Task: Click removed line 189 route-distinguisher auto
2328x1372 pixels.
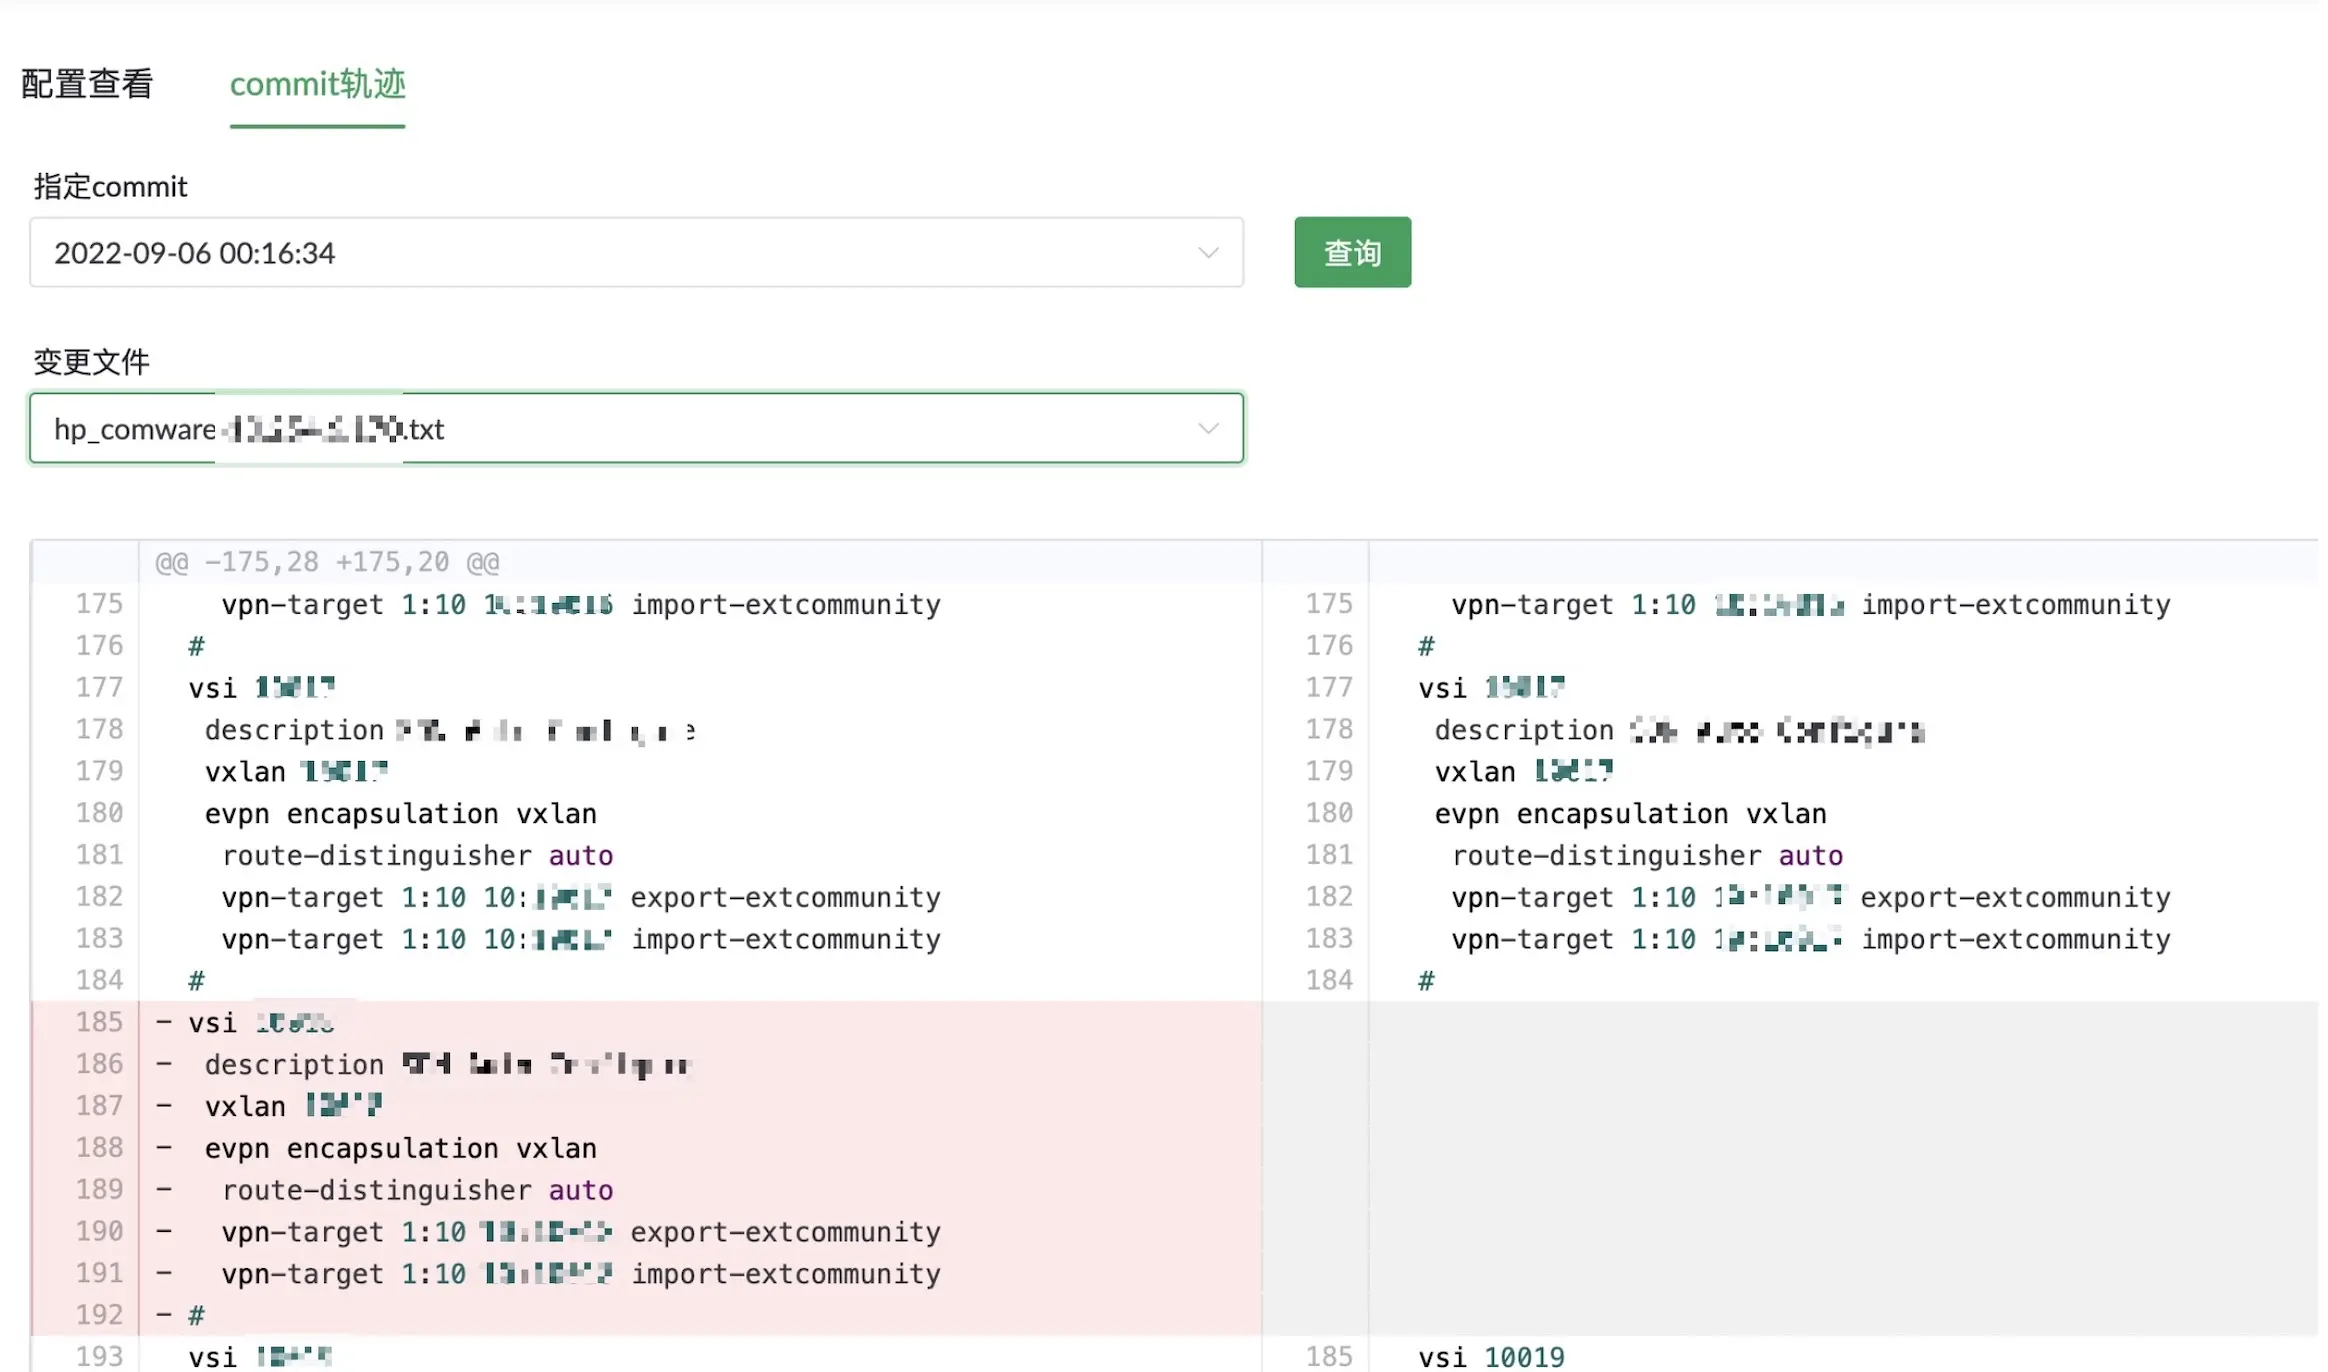Action: [417, 1190]
